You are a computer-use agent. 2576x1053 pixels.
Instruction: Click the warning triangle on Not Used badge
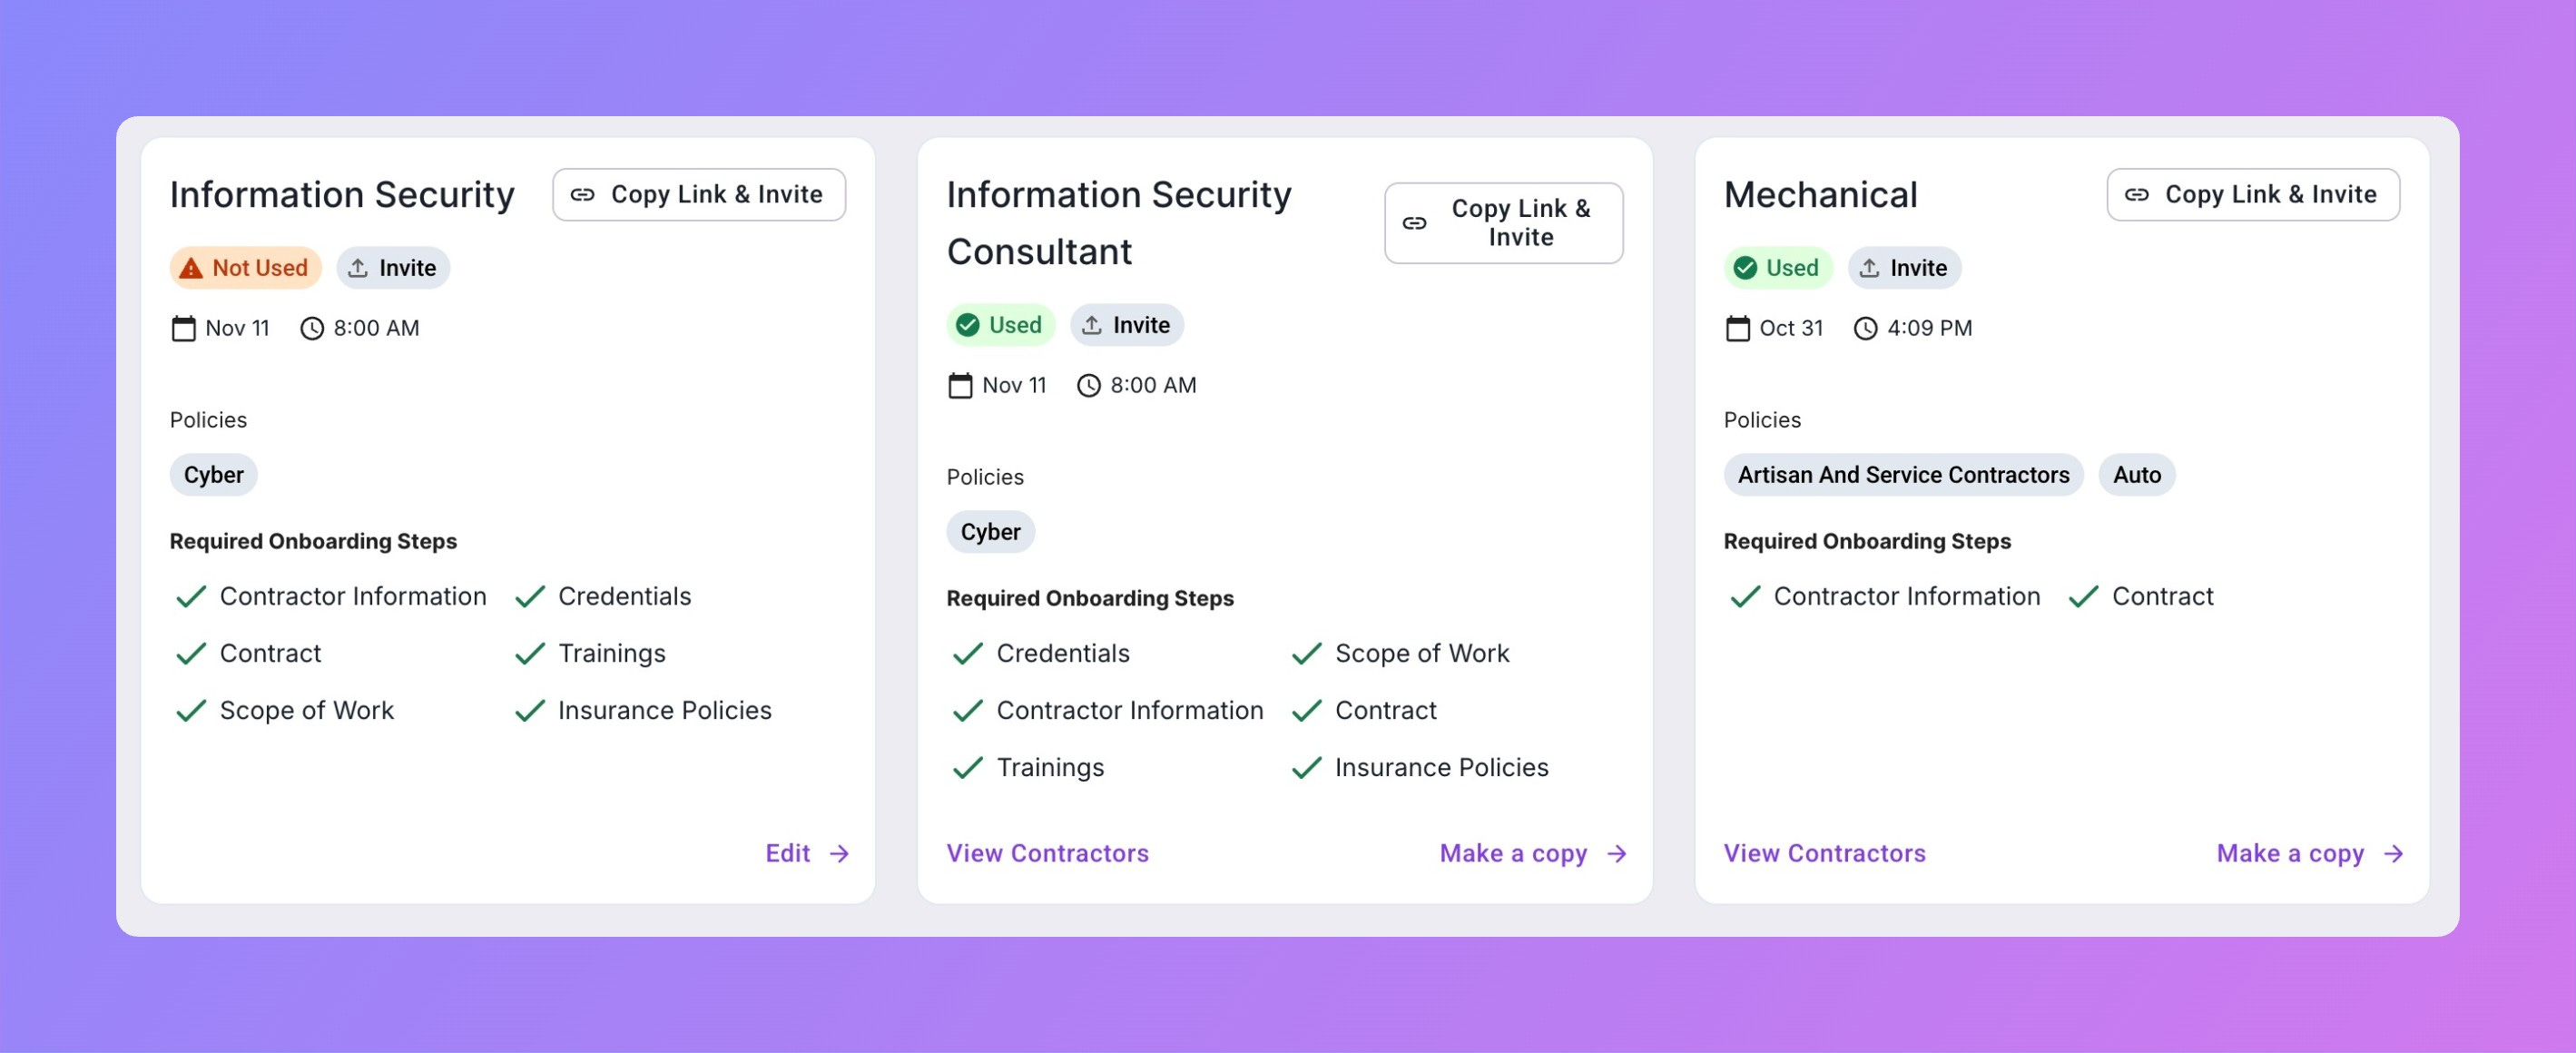coord(191,268)
